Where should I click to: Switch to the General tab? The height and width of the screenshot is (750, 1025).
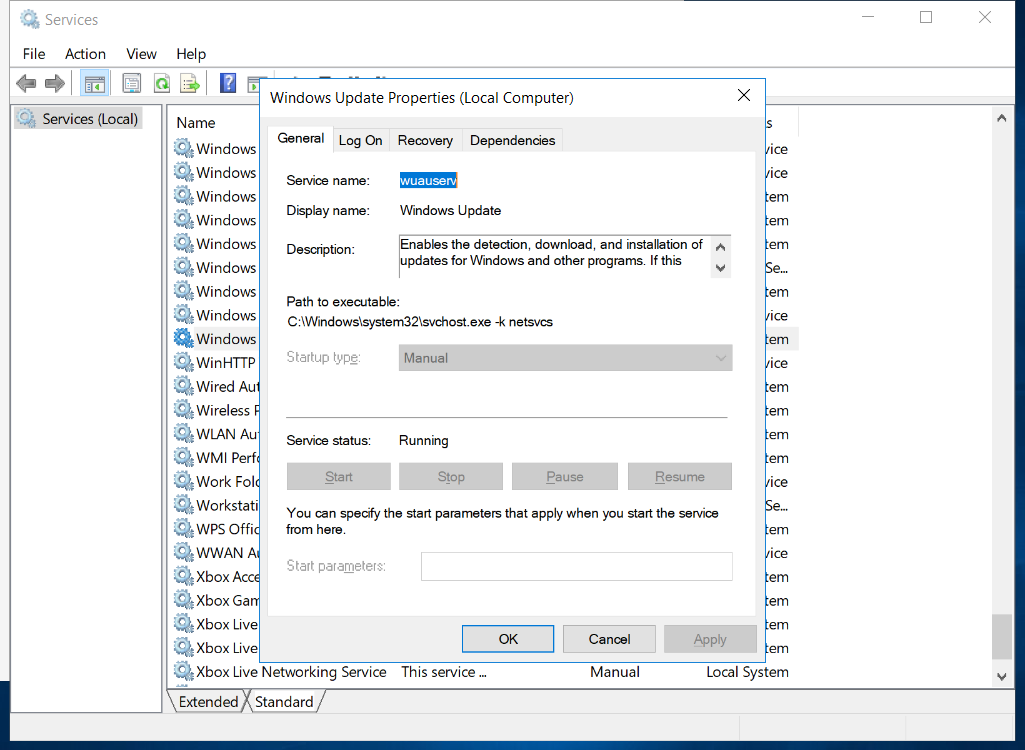tap(301, 139)
